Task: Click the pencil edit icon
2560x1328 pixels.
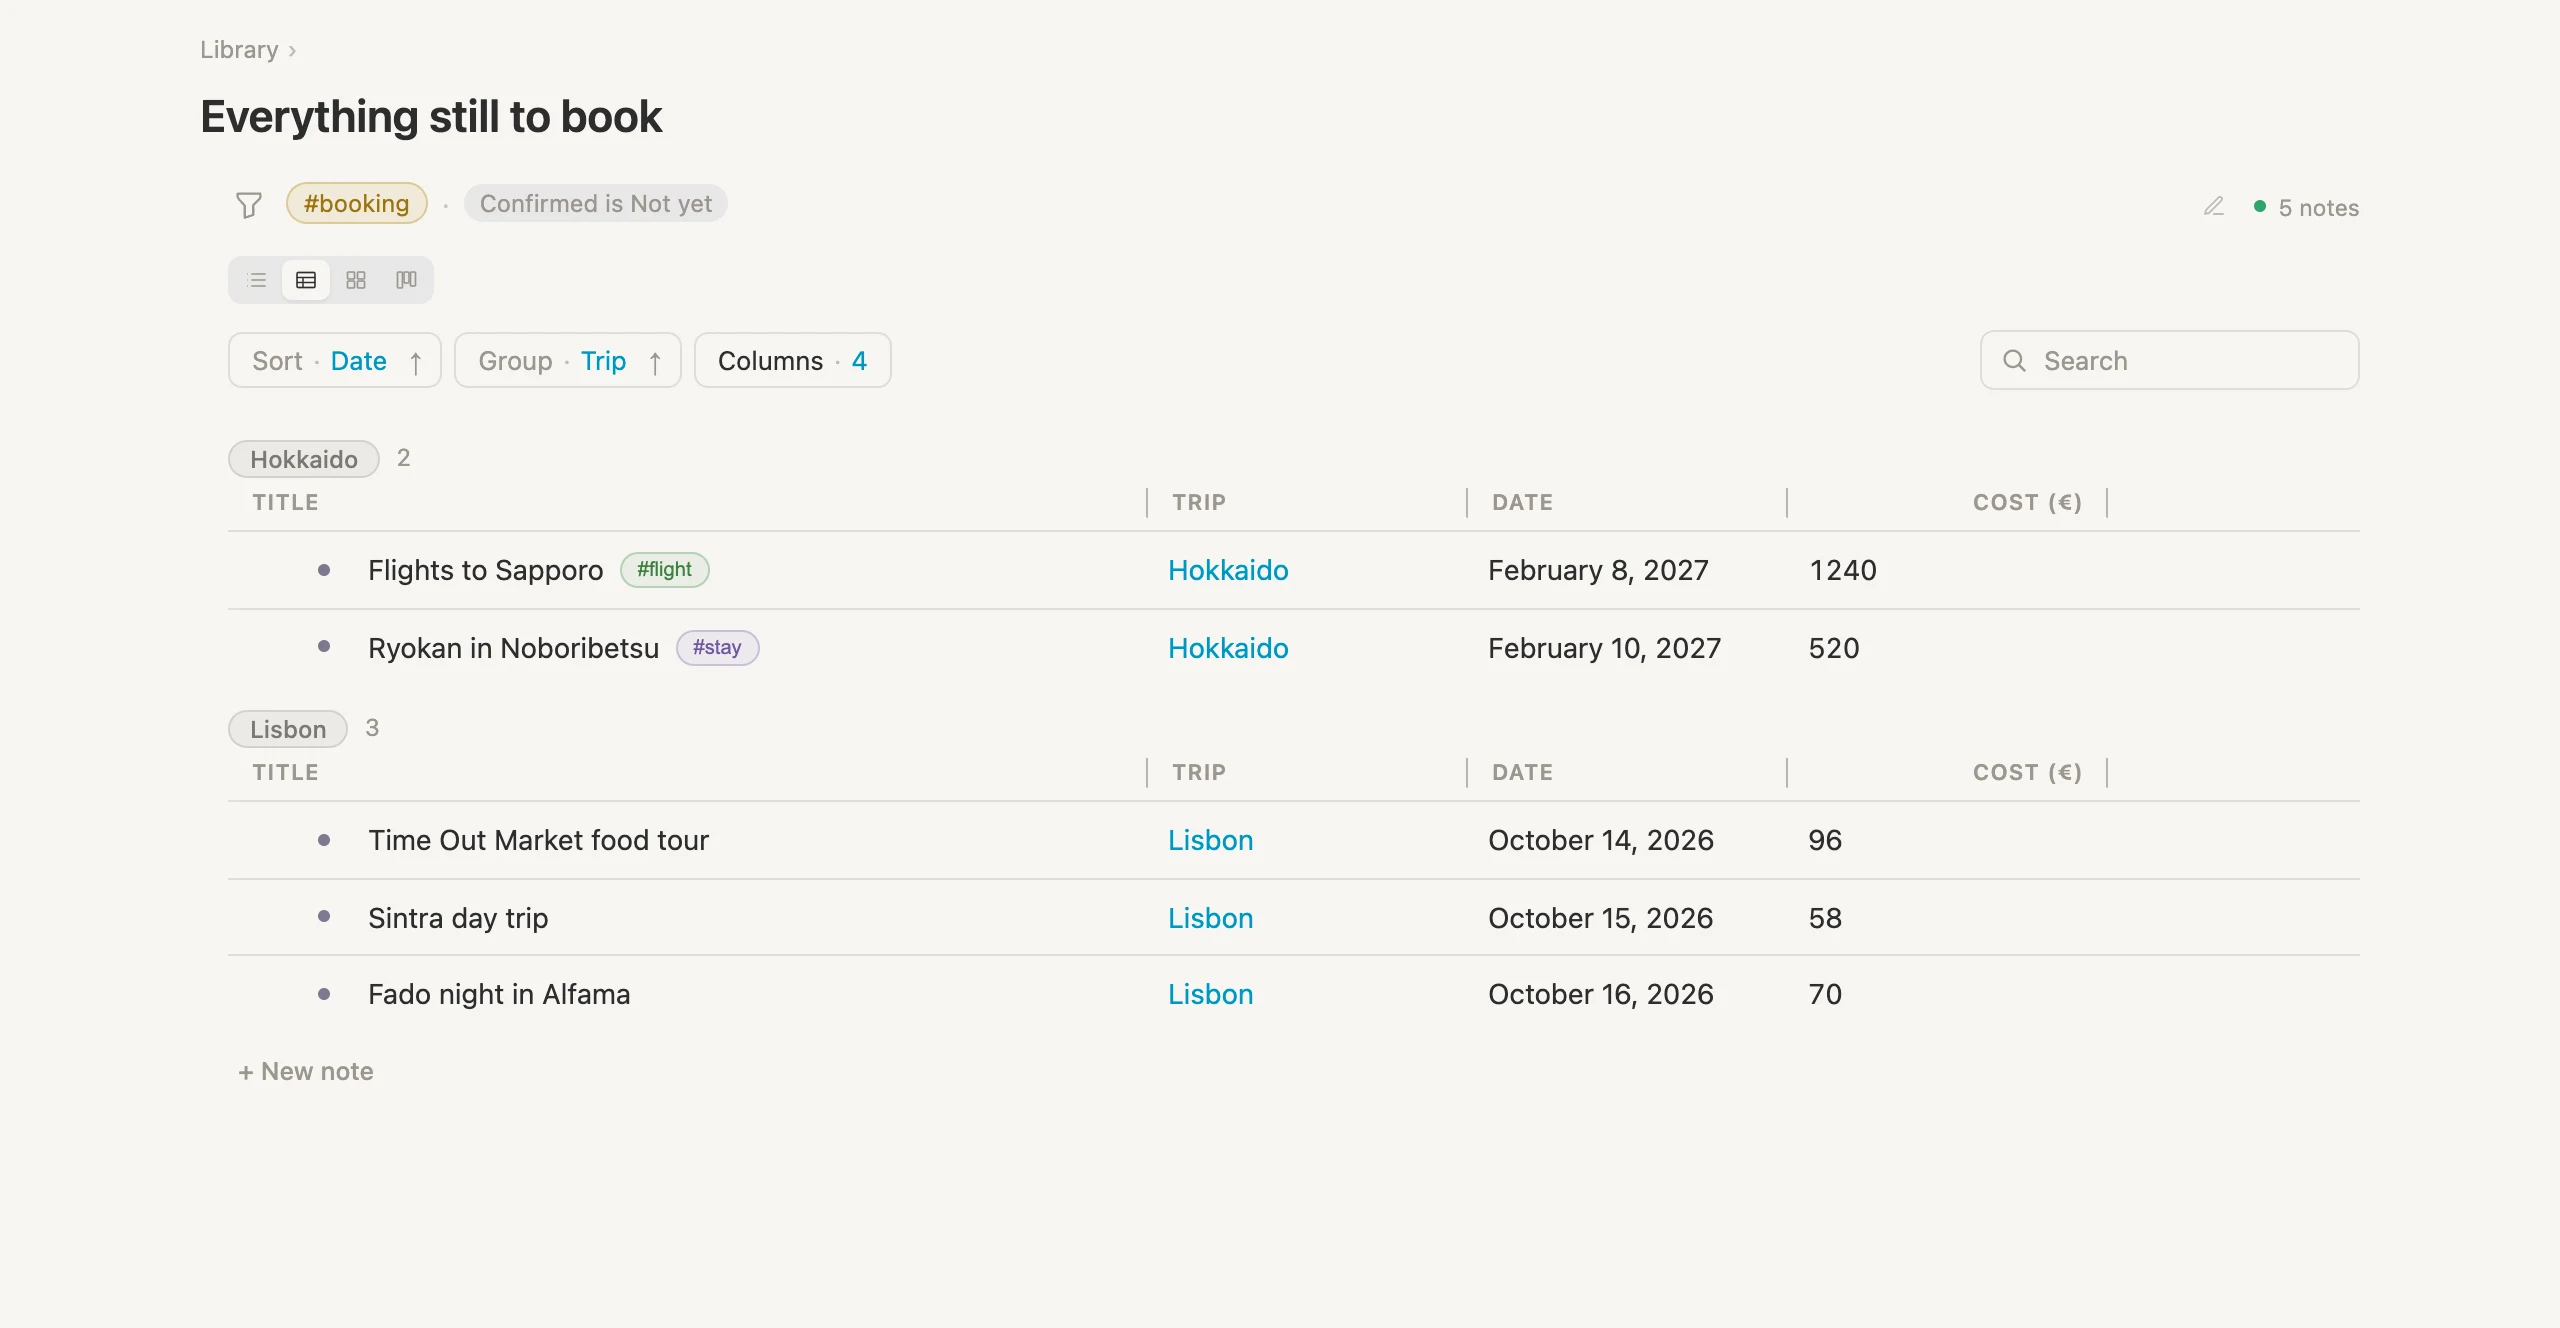Action: click(x=2214, y=206)
